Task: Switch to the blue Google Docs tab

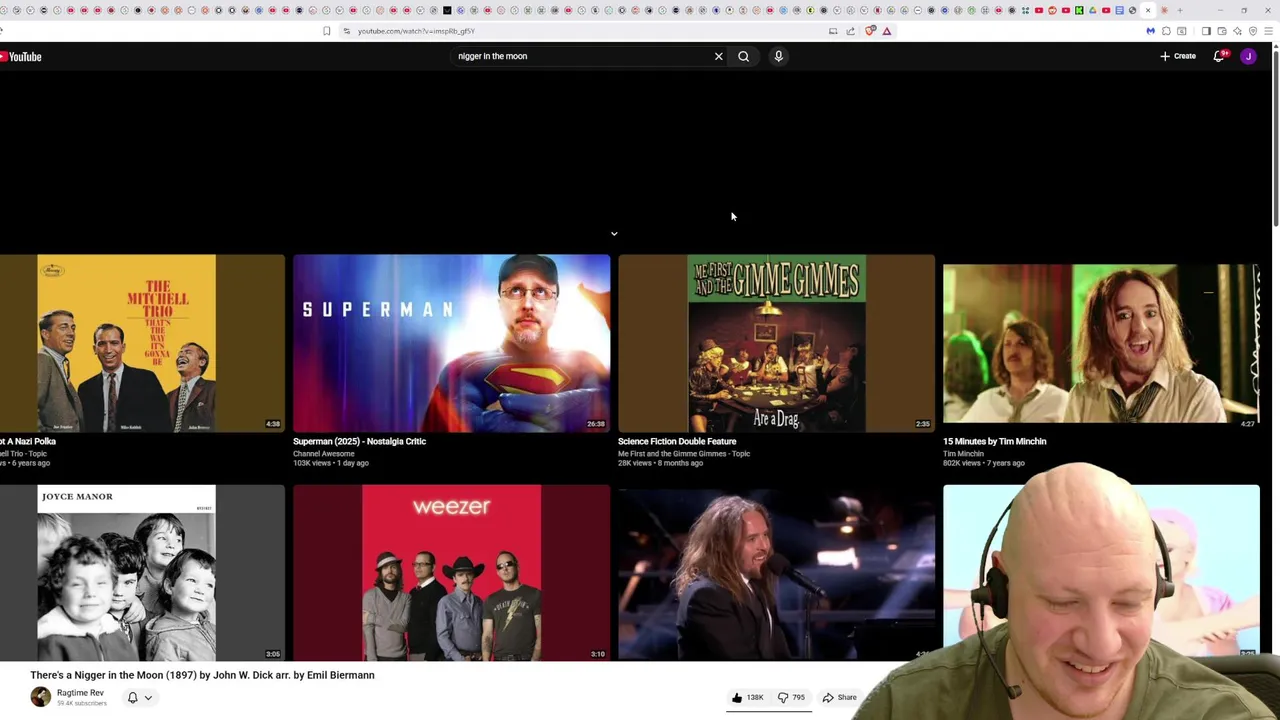Action: click(1119, 10)
